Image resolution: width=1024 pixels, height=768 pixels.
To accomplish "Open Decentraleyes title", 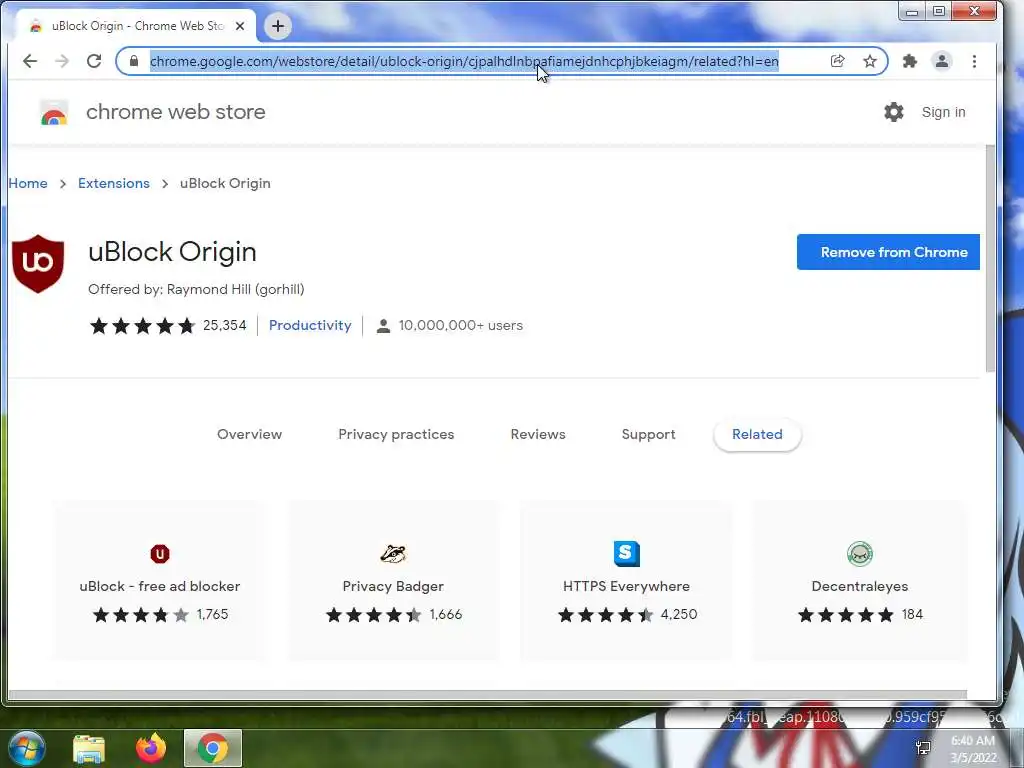I will 859,586.
